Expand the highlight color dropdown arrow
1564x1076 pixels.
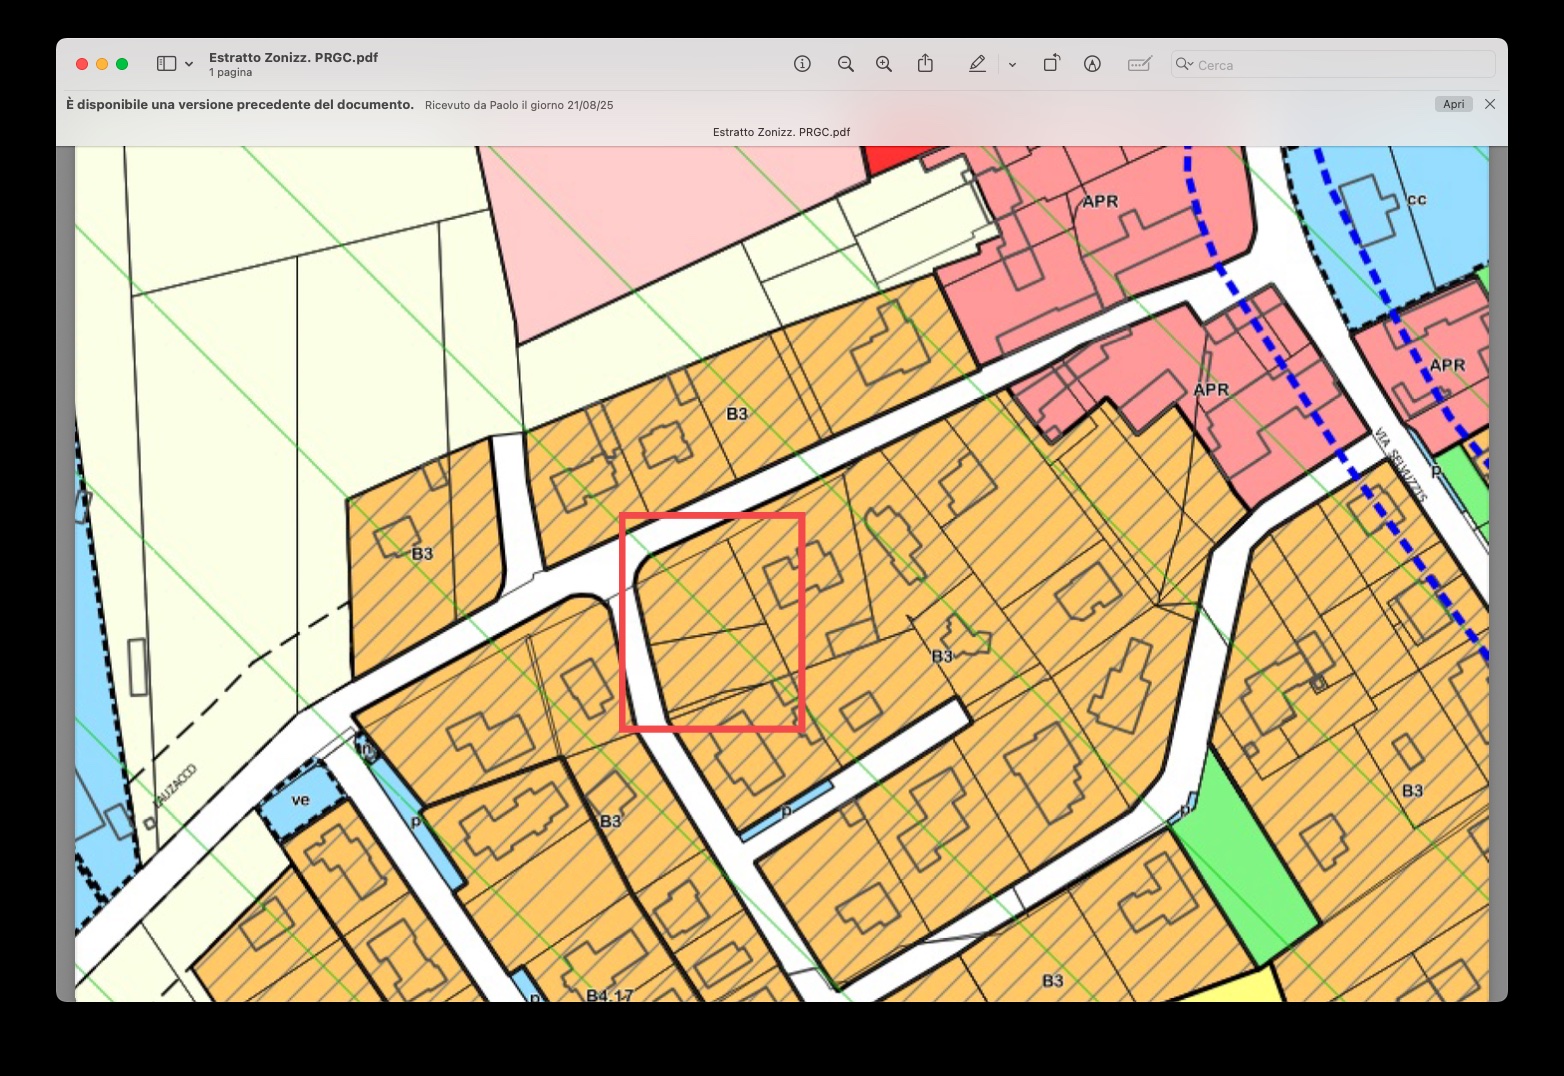[x=1012, y=65]
